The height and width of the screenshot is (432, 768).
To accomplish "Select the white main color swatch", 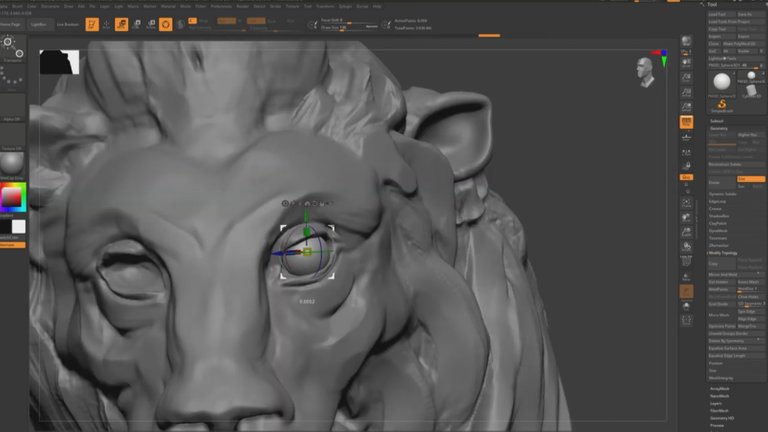I will (19, 226).
